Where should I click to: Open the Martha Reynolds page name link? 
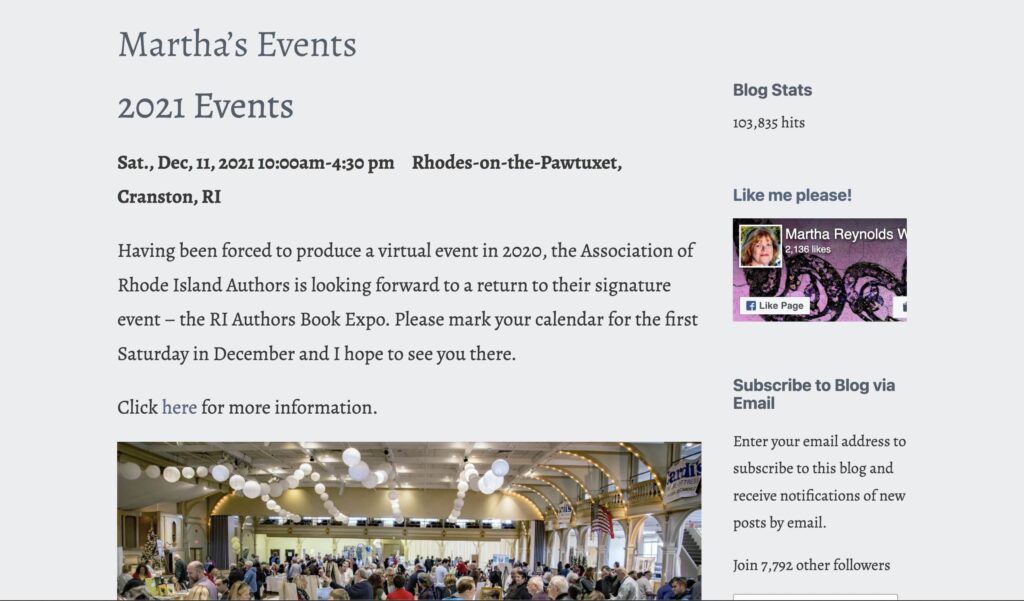[846, 234]
